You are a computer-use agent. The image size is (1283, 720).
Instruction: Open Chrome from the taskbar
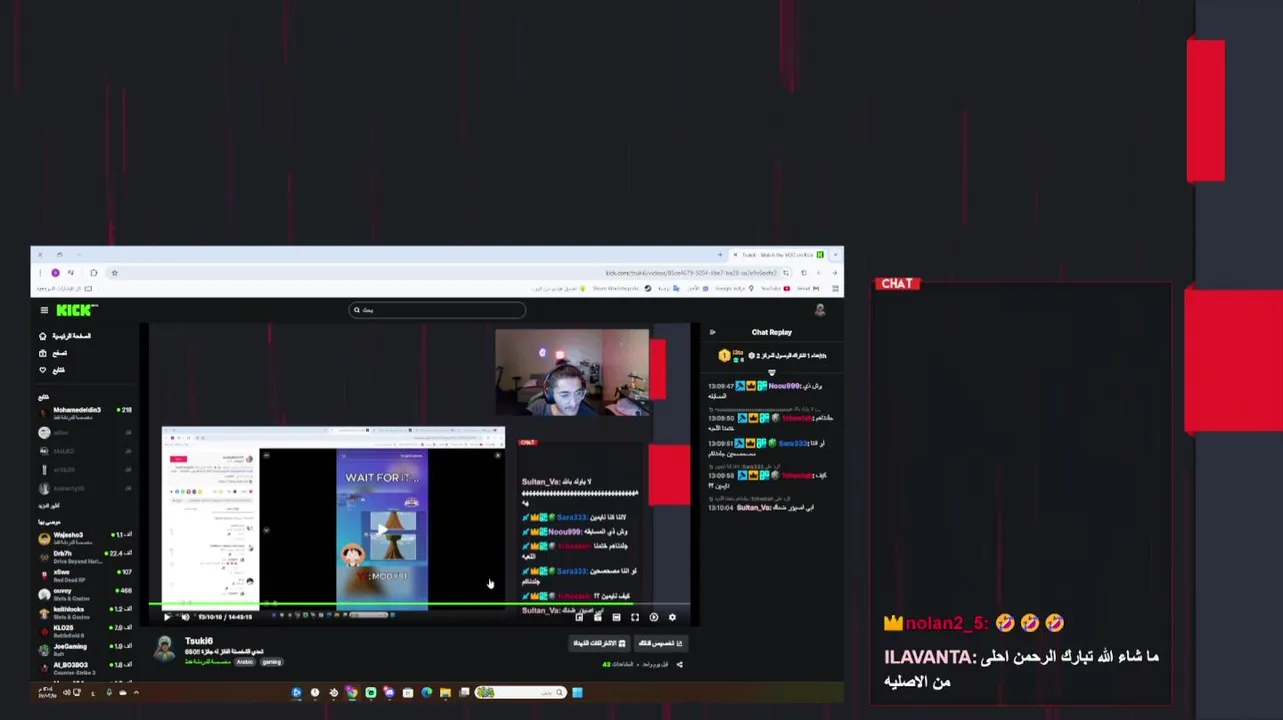click(351, 692)
